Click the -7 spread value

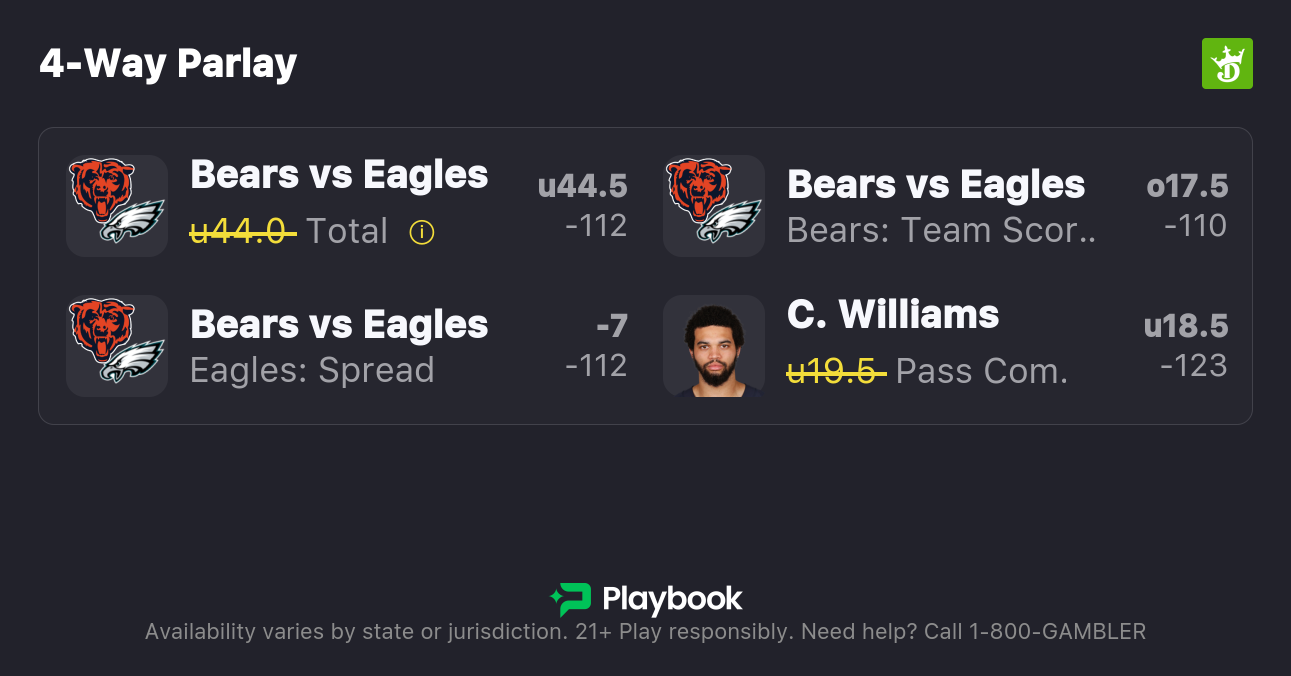[611, 326]
